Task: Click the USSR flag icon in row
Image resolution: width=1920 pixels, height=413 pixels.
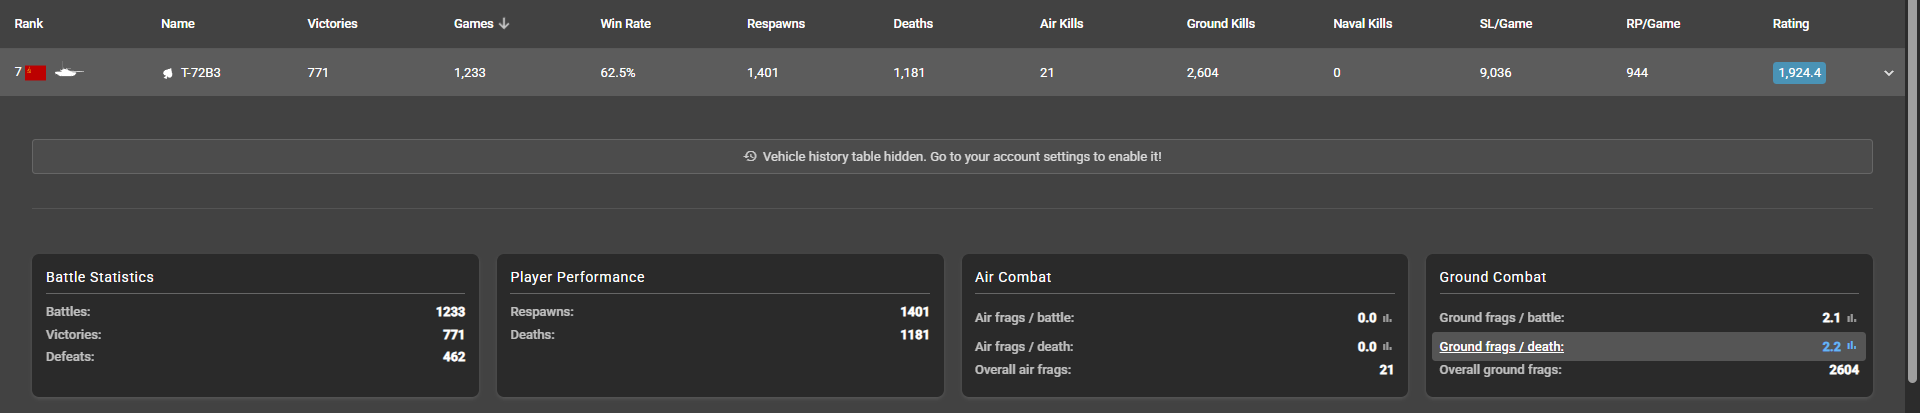Action: 36,73
